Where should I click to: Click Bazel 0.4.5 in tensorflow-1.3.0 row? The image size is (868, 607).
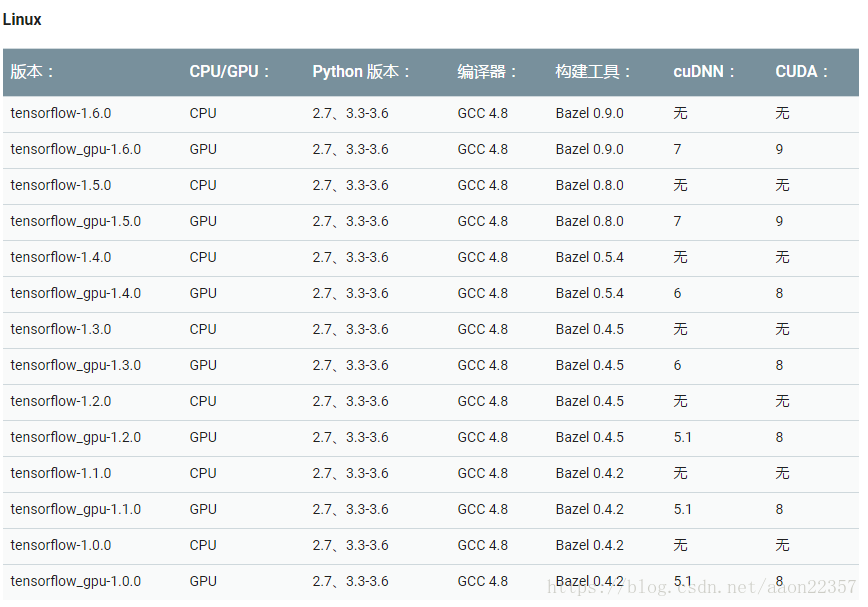tap(590, 329)
